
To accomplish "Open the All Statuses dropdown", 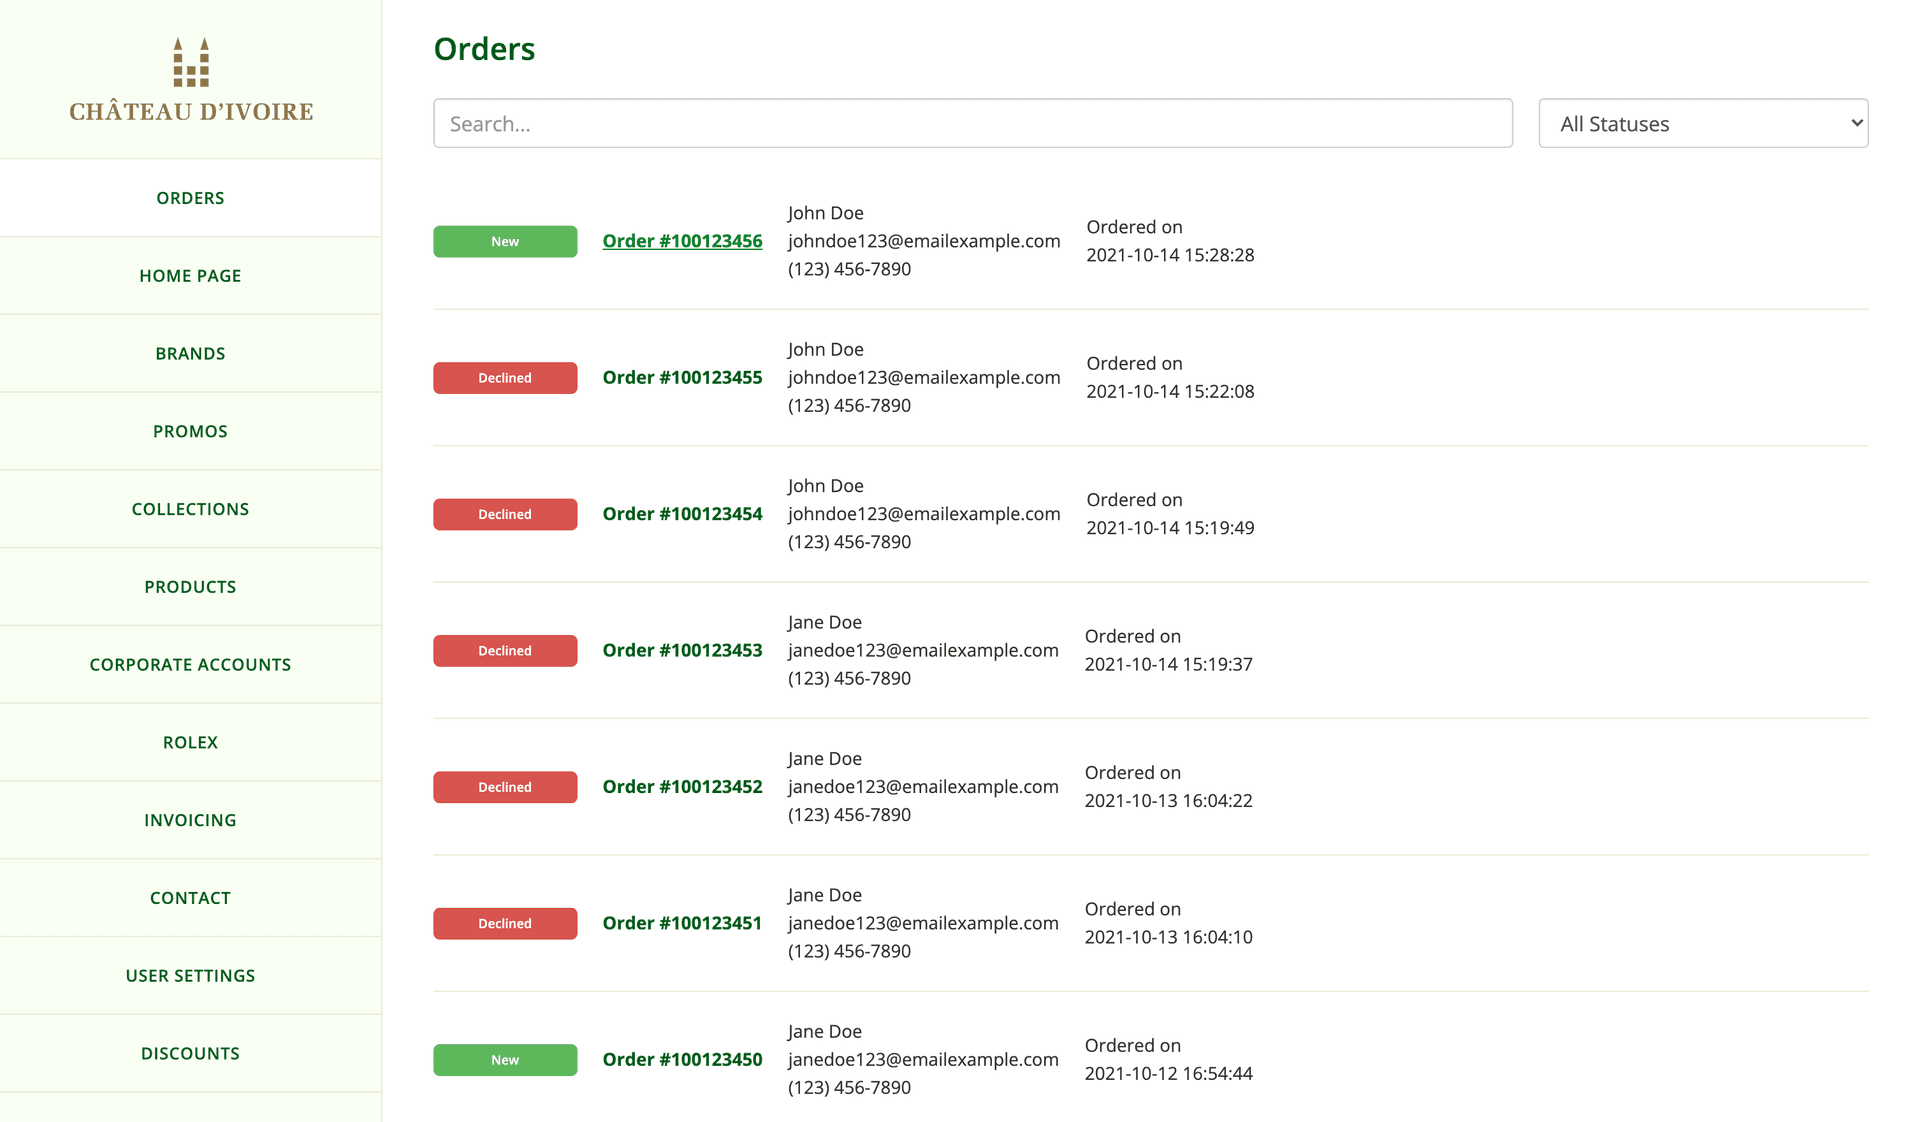I will [x=1702, y=123].
